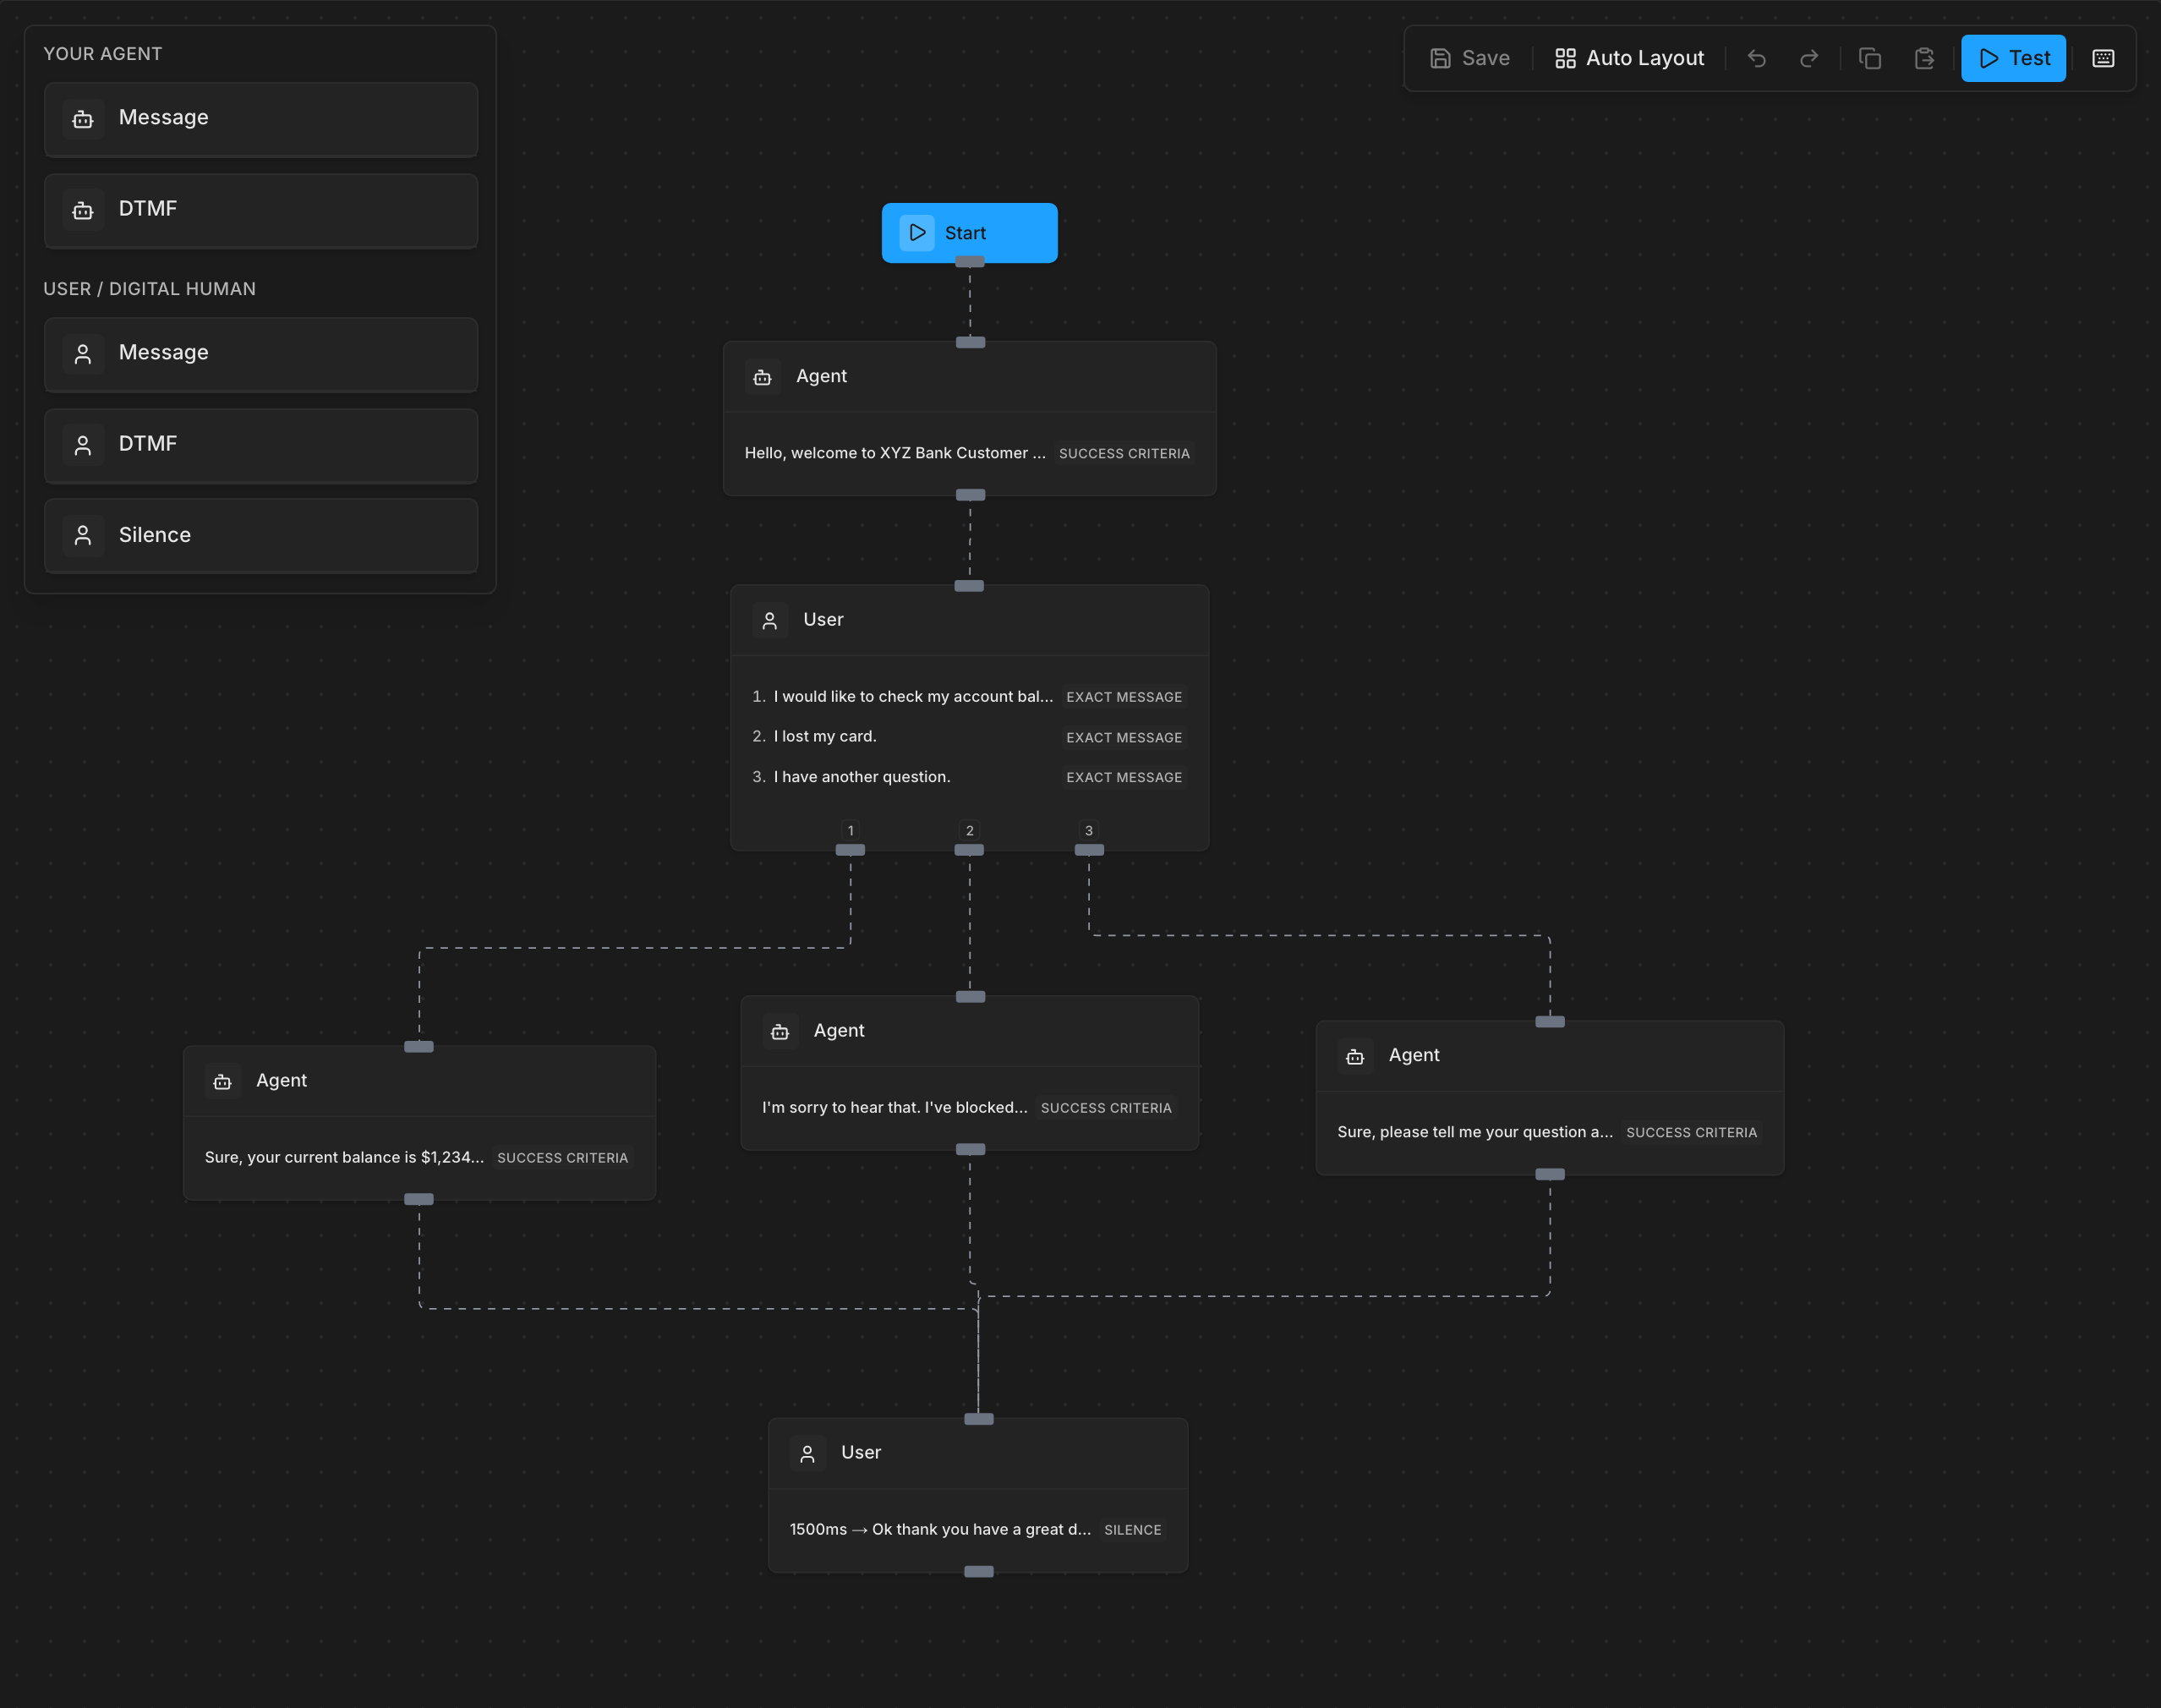Click bottom connector handle of final User node
This screenshot has width=2161, height=1708.
click(x=978, y=1572)
